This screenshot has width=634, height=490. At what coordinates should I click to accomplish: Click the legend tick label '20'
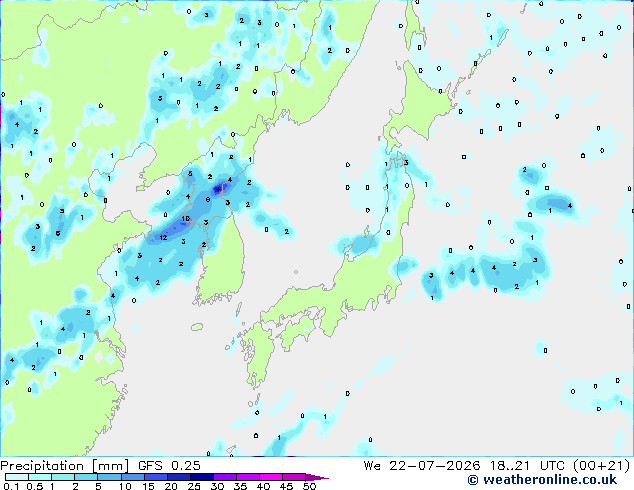[171, 486]
